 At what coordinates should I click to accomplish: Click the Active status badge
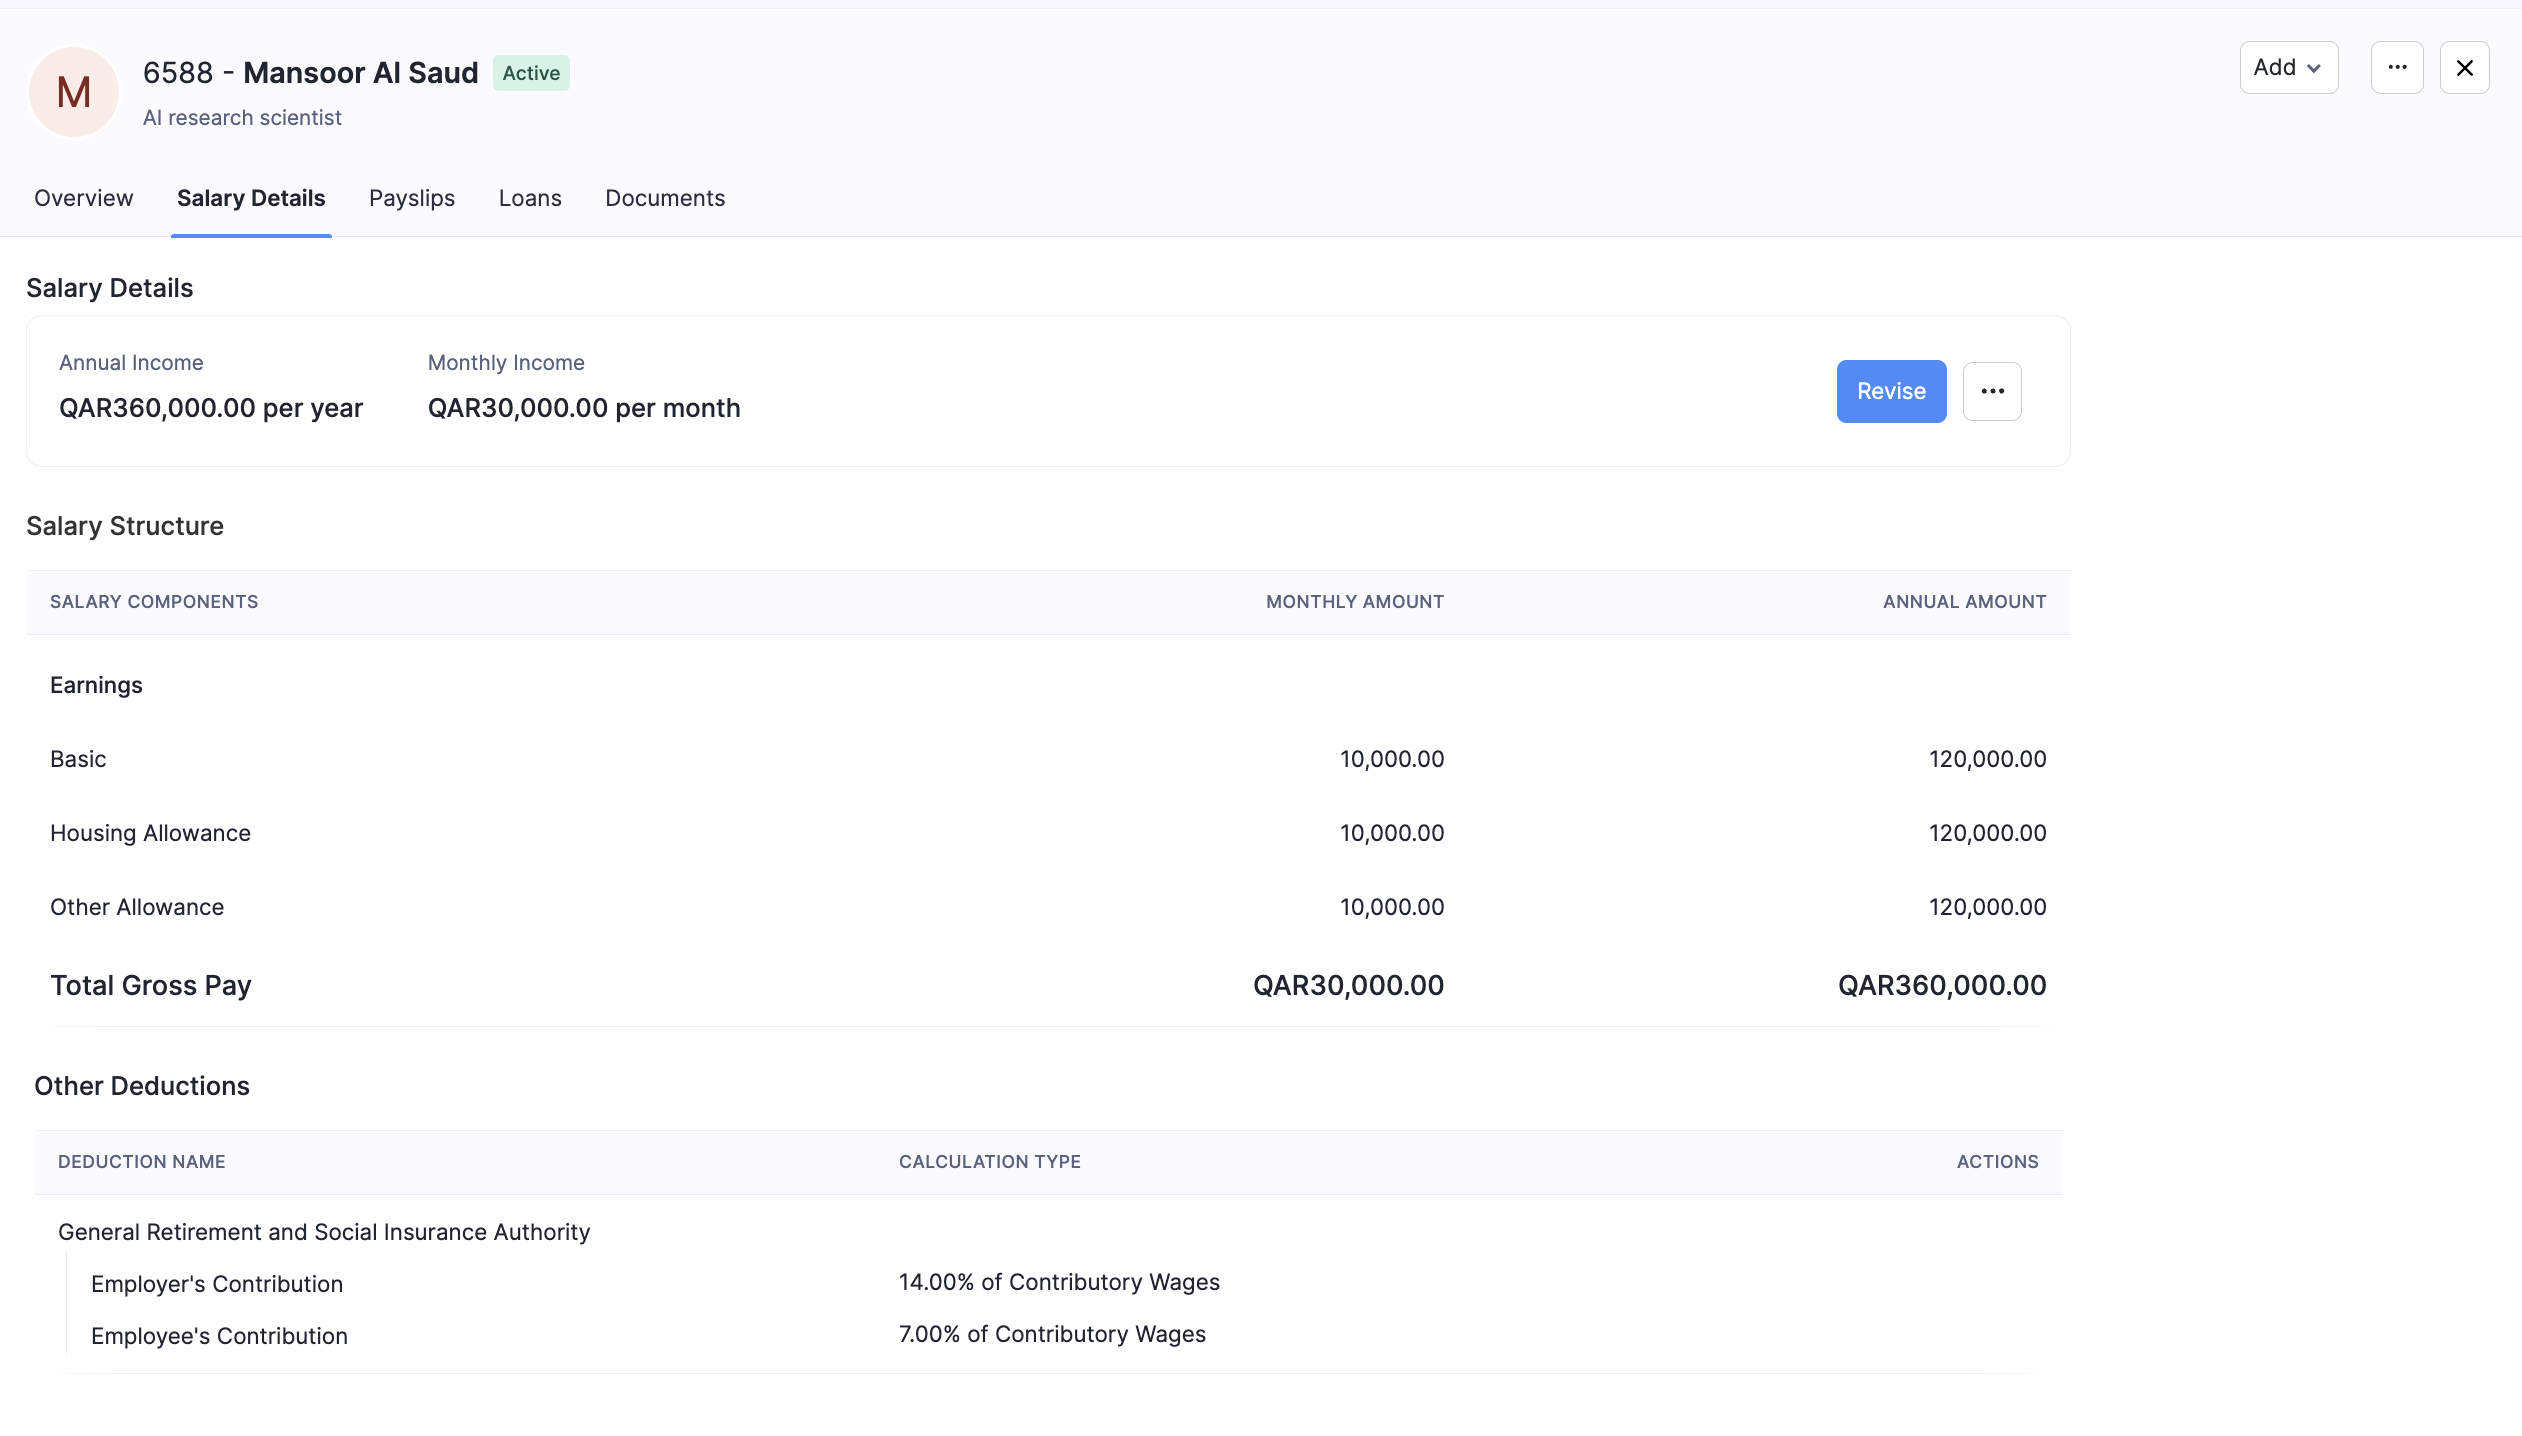click(530, 73)
